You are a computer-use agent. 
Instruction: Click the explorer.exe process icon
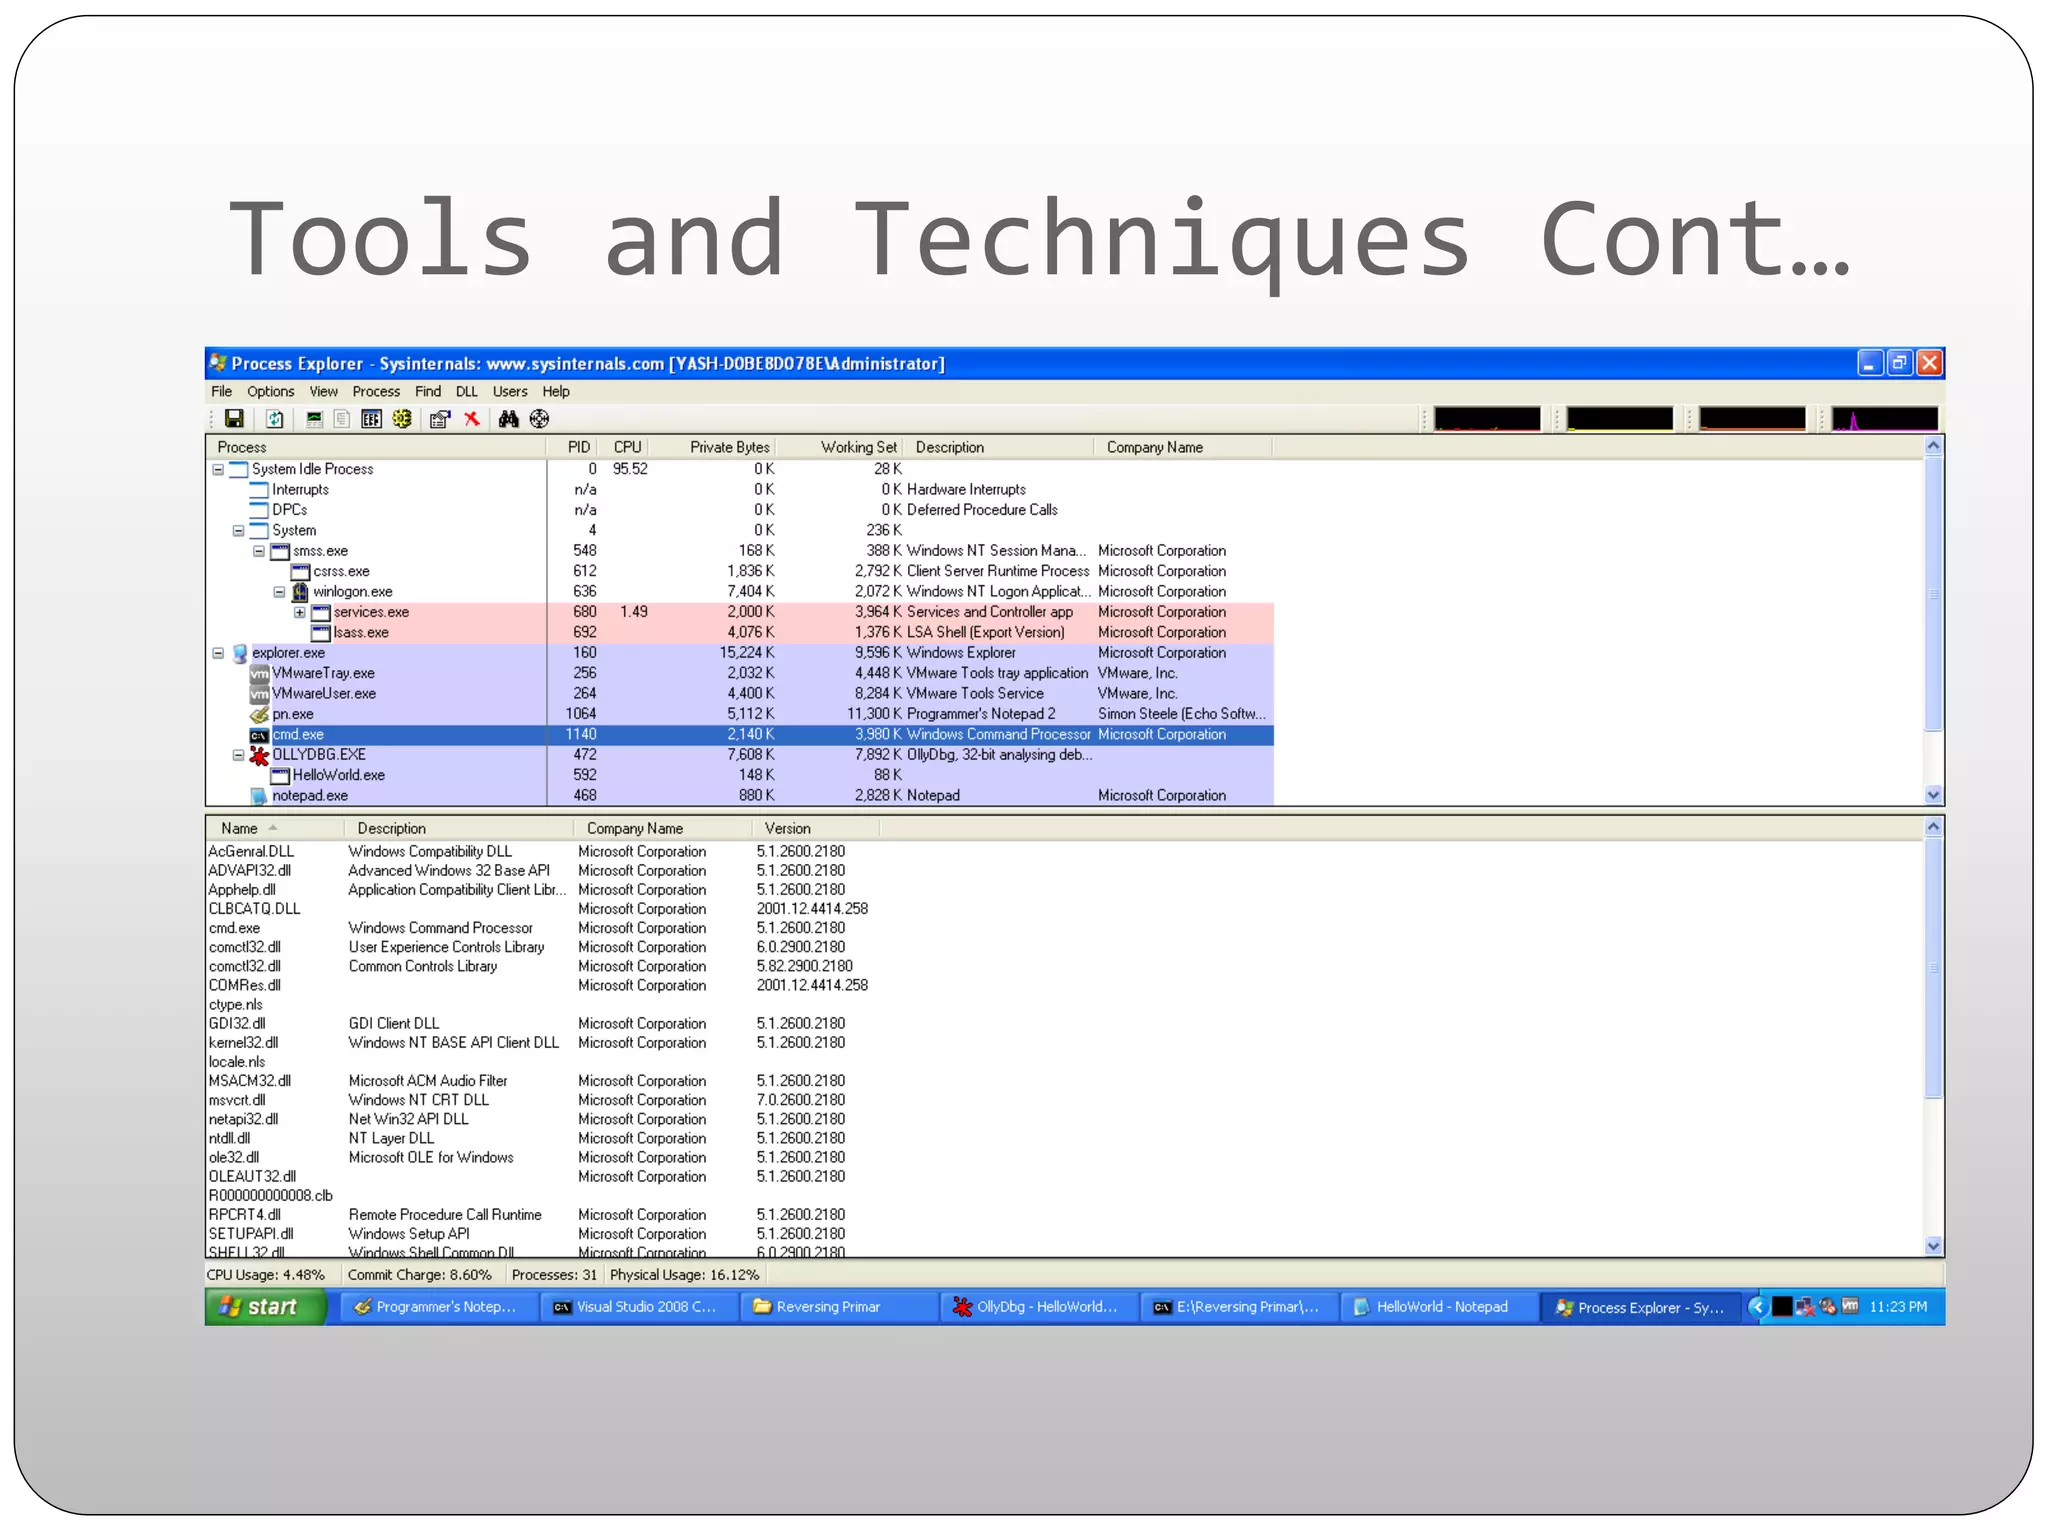[x=240, y=653]
